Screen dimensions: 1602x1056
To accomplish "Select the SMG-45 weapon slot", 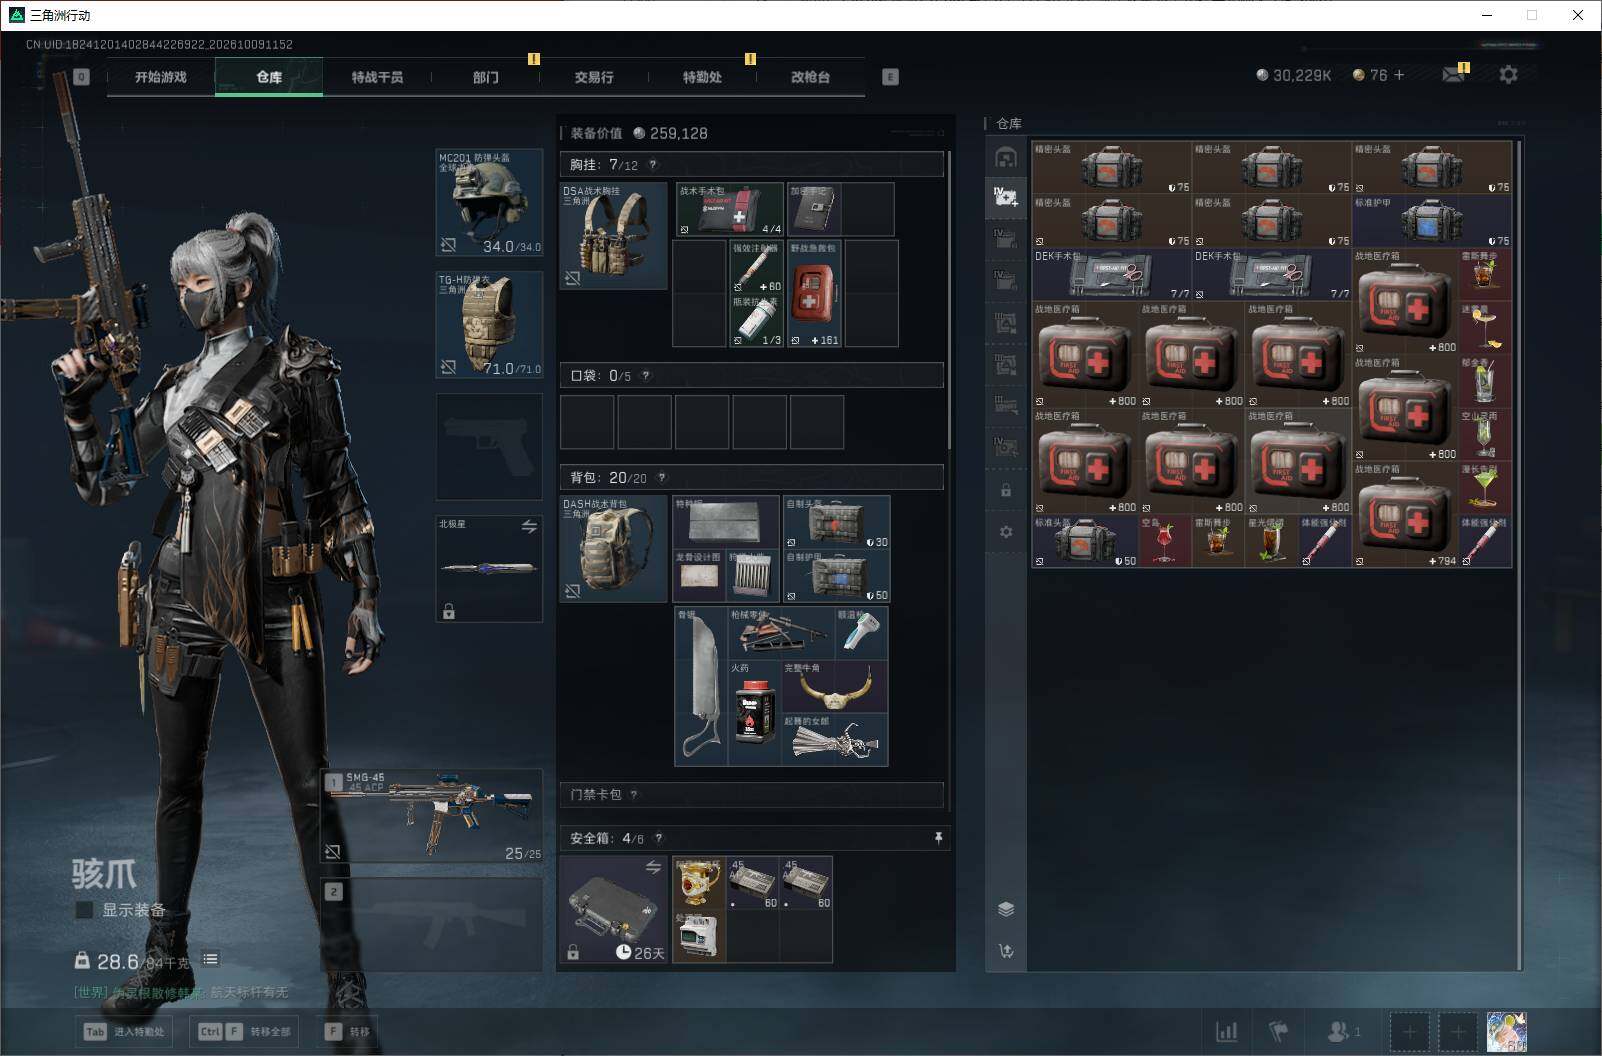I will click(432, 815).
